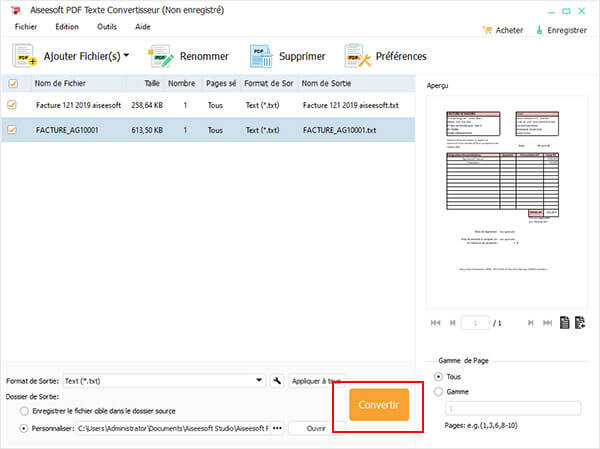The width and height of the screenshot is (600, 449).
Task: Go to previous page in preview
Action: coord(452,323)
